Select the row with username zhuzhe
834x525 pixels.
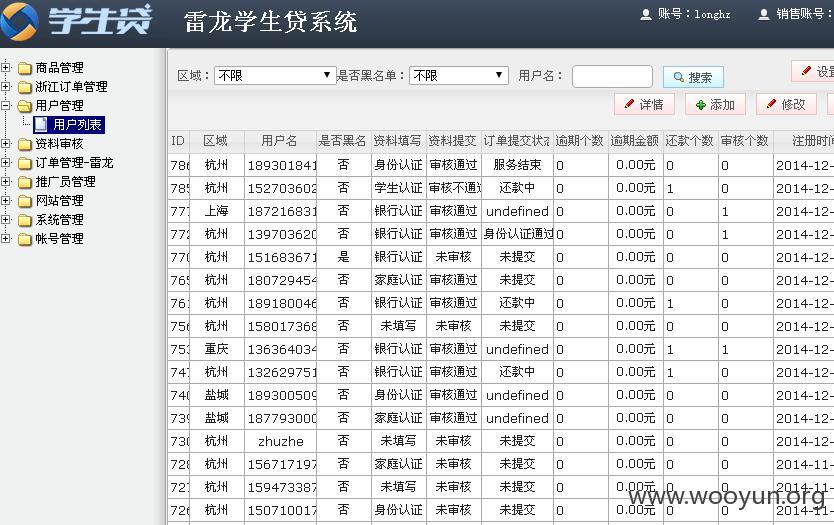500,441
